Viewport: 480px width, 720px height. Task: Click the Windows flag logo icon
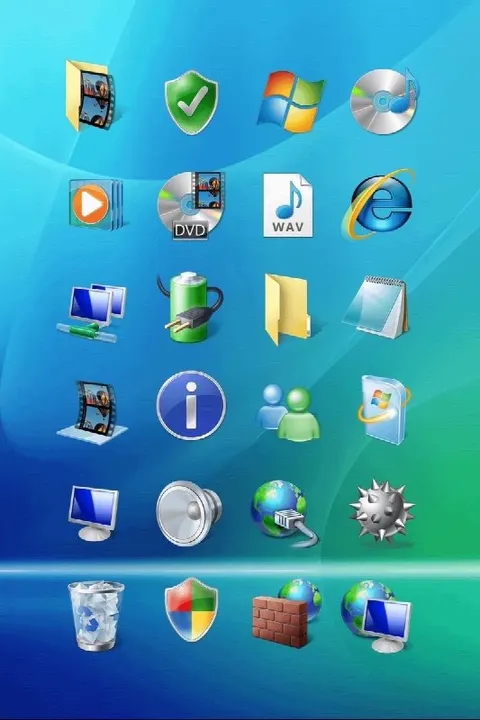290,101
